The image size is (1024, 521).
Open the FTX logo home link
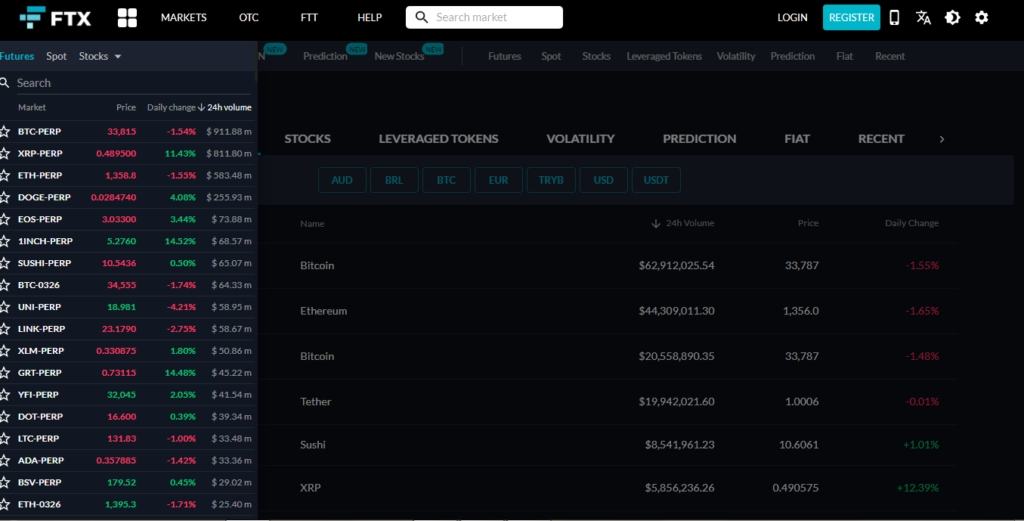pyautogui.click(x=56, y=18)
